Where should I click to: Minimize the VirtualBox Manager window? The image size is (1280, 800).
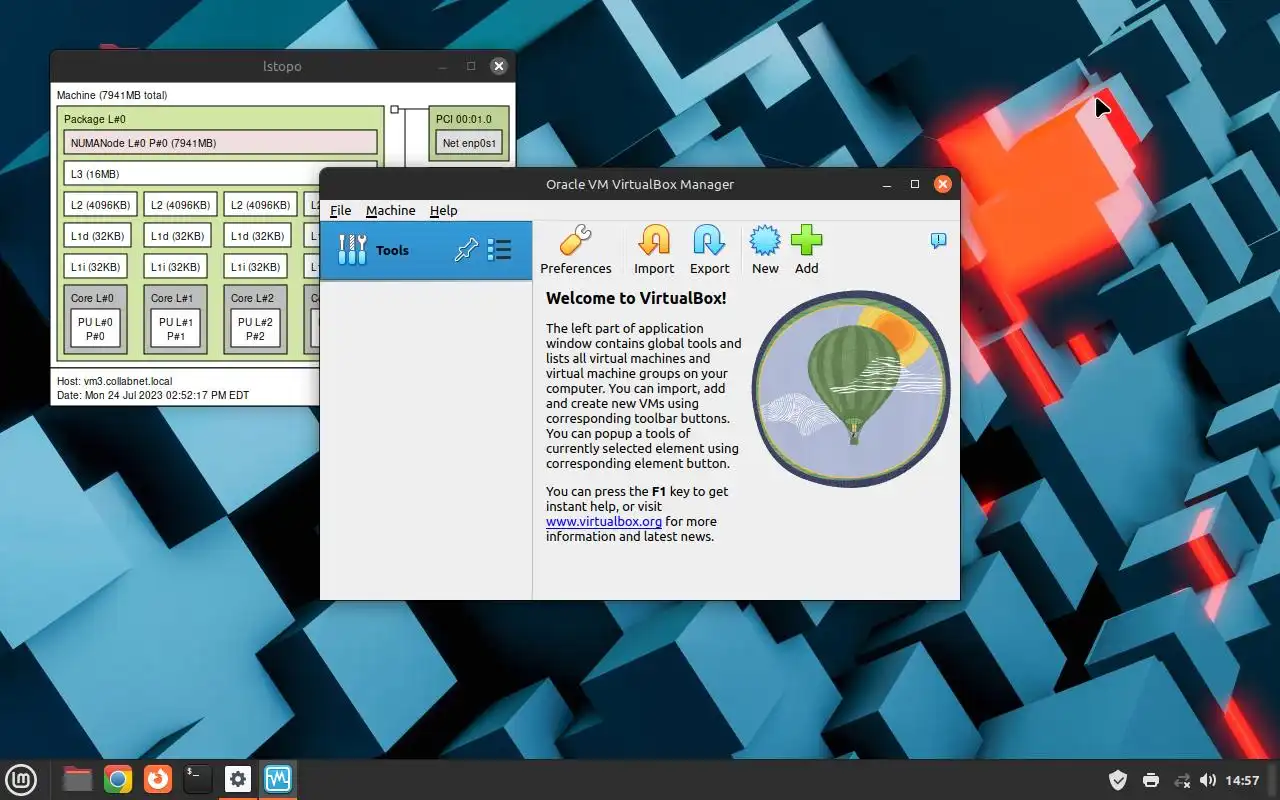[x=887, y=184]
